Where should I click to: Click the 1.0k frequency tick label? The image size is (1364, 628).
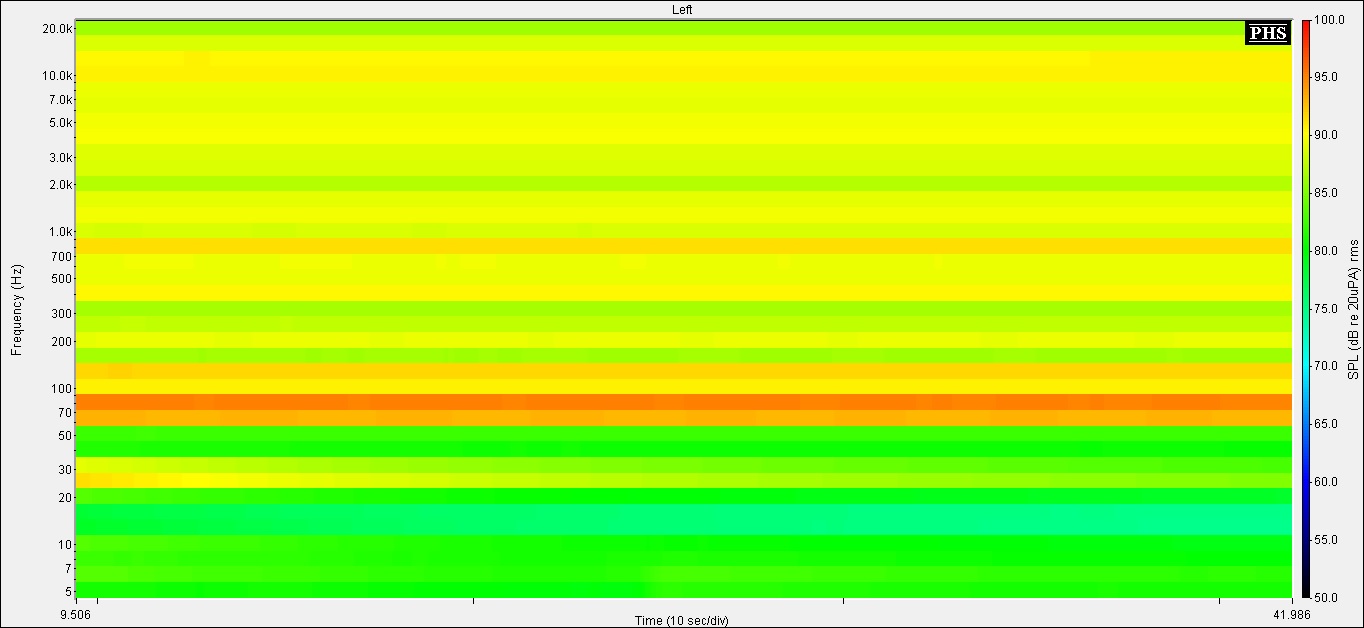[x=59, y=232]
